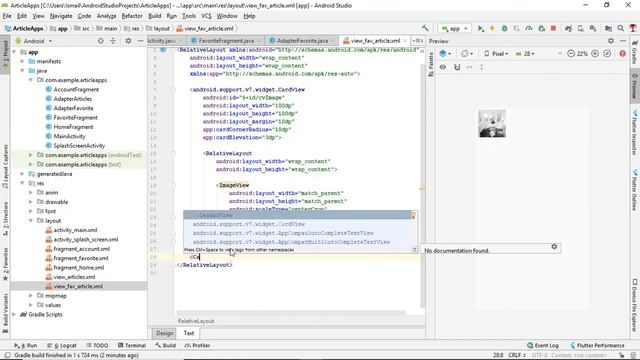Switch to FavoriteFragment.java tab
Viewport: 640px width, 360px height.
click(226, 41)
